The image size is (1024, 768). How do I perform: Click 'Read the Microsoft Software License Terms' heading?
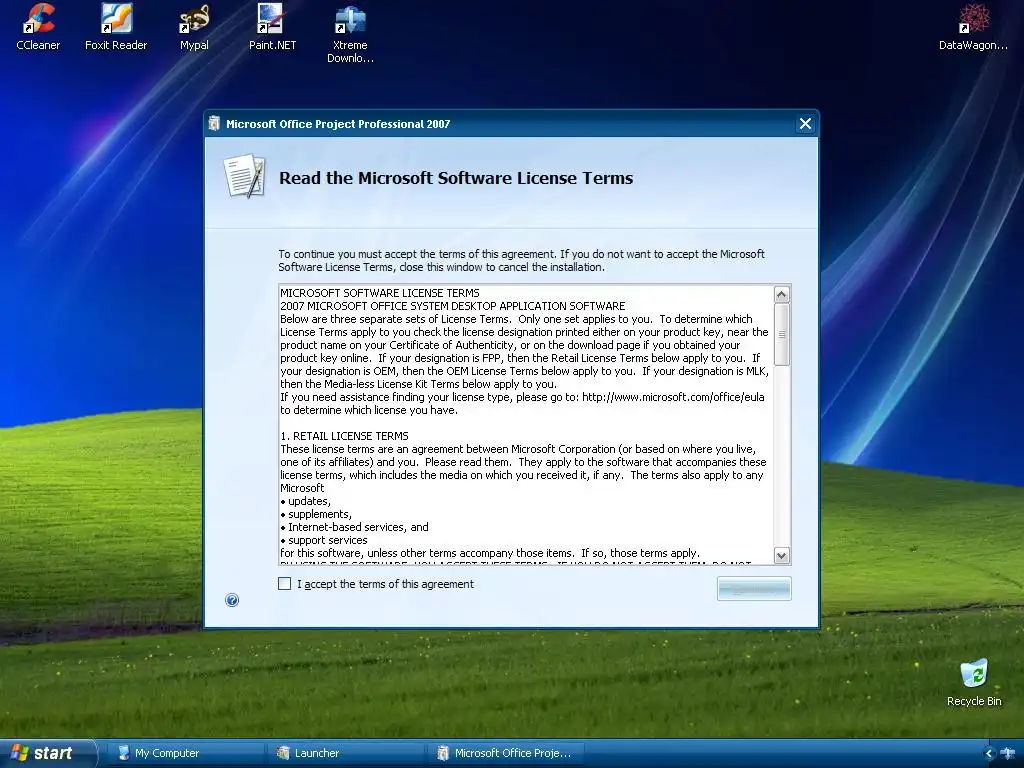(x=456, y=178)
